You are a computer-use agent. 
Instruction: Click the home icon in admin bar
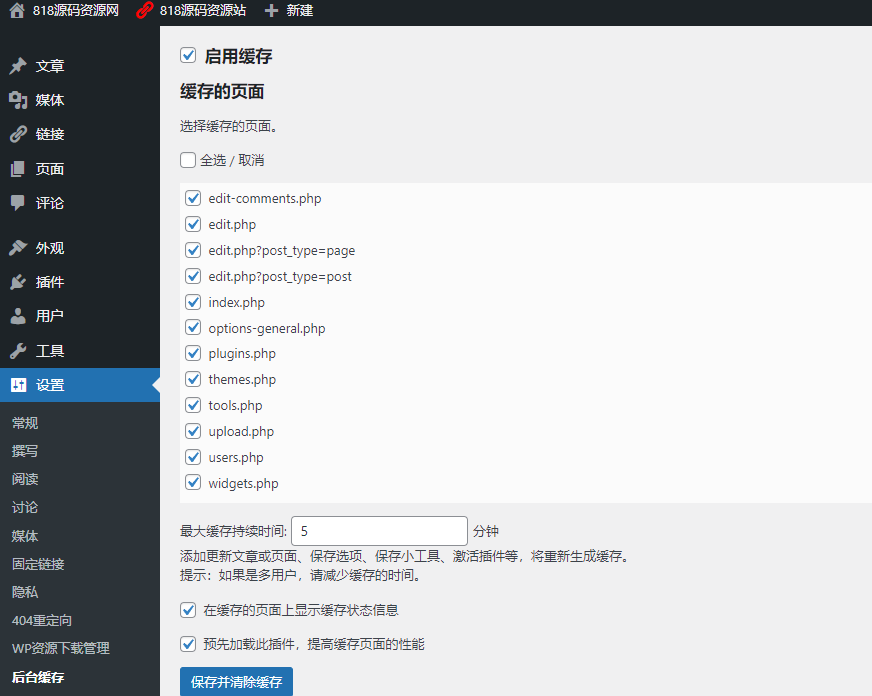[x=17, y=10]
